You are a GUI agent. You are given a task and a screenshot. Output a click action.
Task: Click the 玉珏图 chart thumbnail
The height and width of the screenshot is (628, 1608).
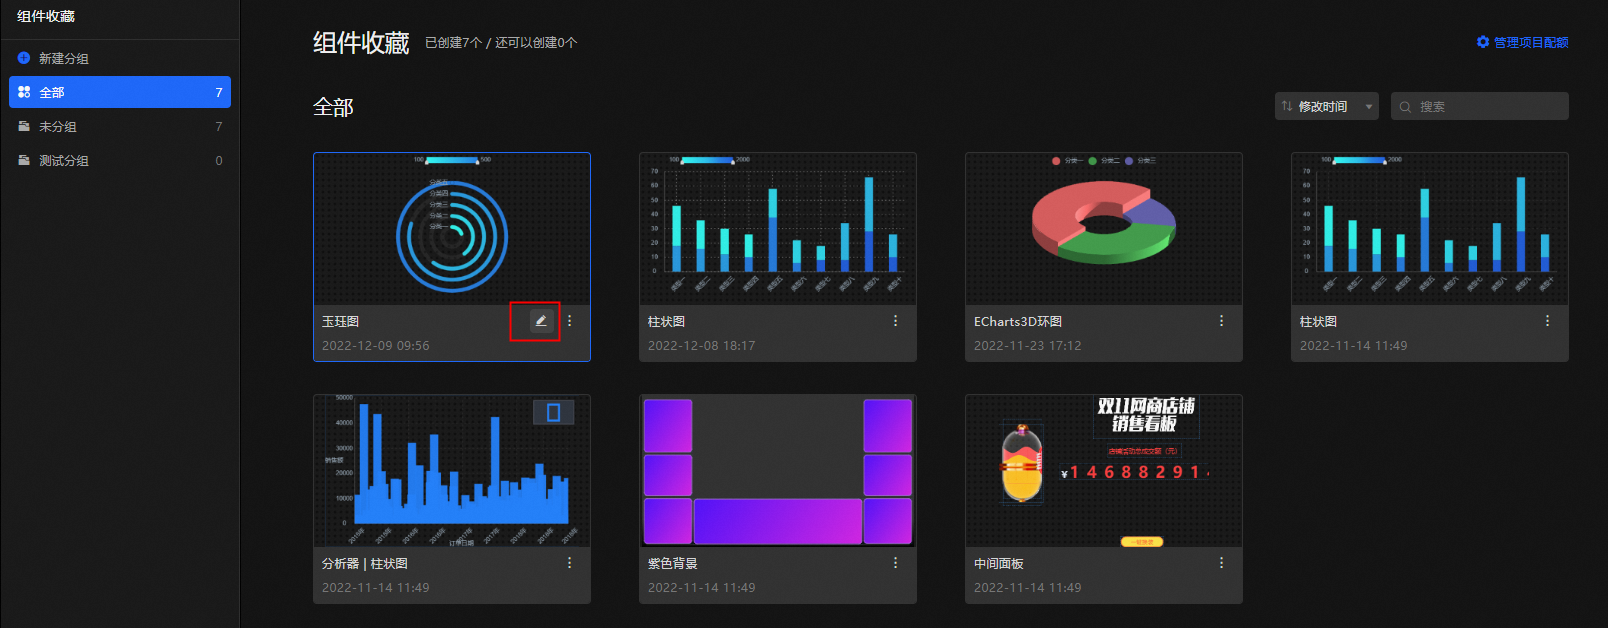point(452,229)
